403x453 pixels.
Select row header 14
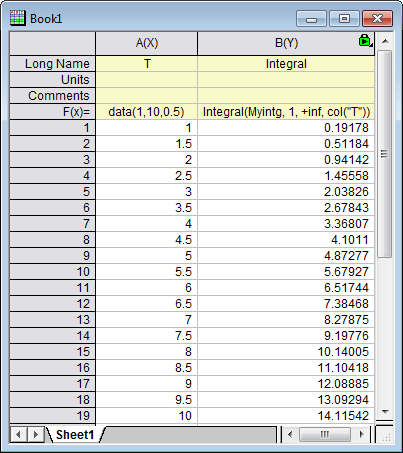click(53, 336)
